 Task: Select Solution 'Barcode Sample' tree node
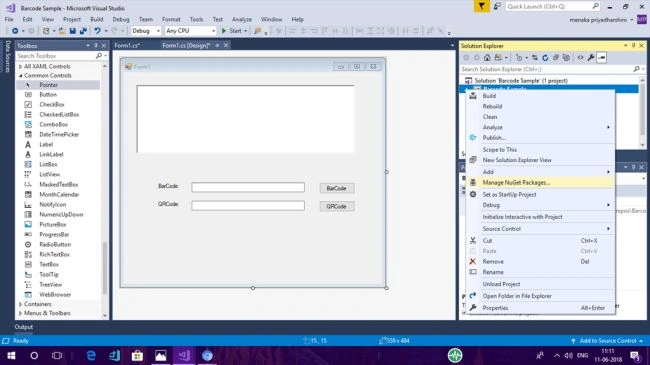[521, 80]
